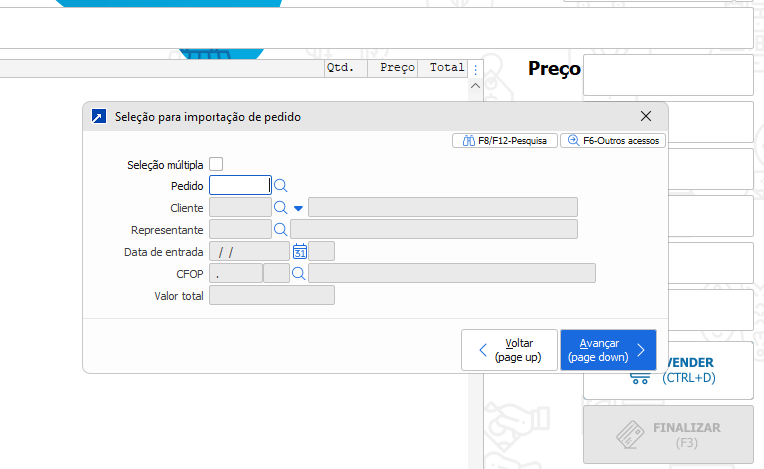Click the vertical dots menu beside Total column
Image resolution: width=764 pixels, height=469 pixels.
[x=476, y=70]
